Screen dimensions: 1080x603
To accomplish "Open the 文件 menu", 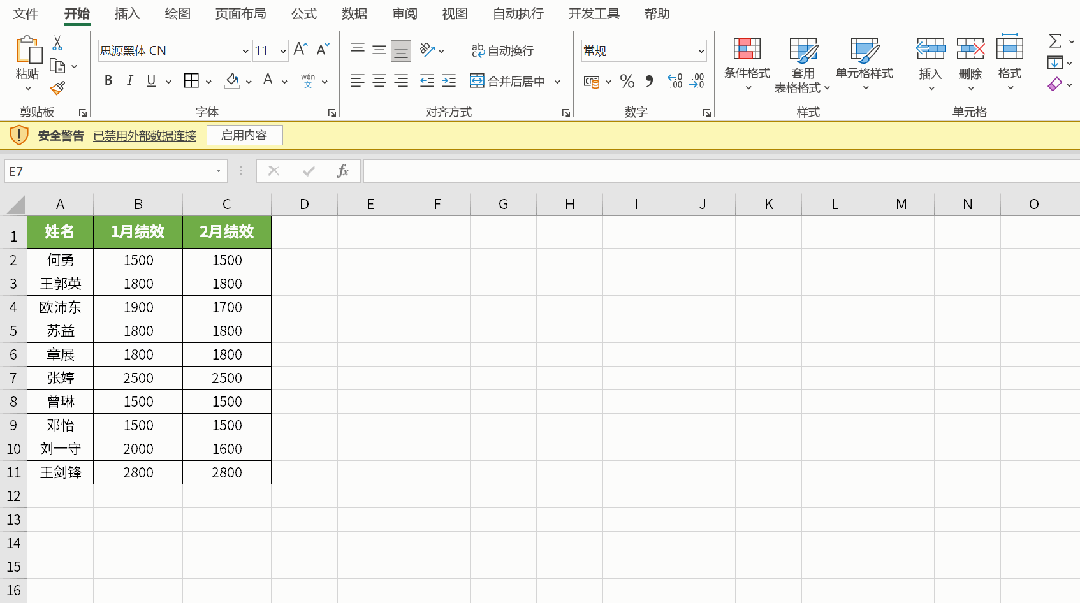I will pyautogui.click(x=25, y=14).
